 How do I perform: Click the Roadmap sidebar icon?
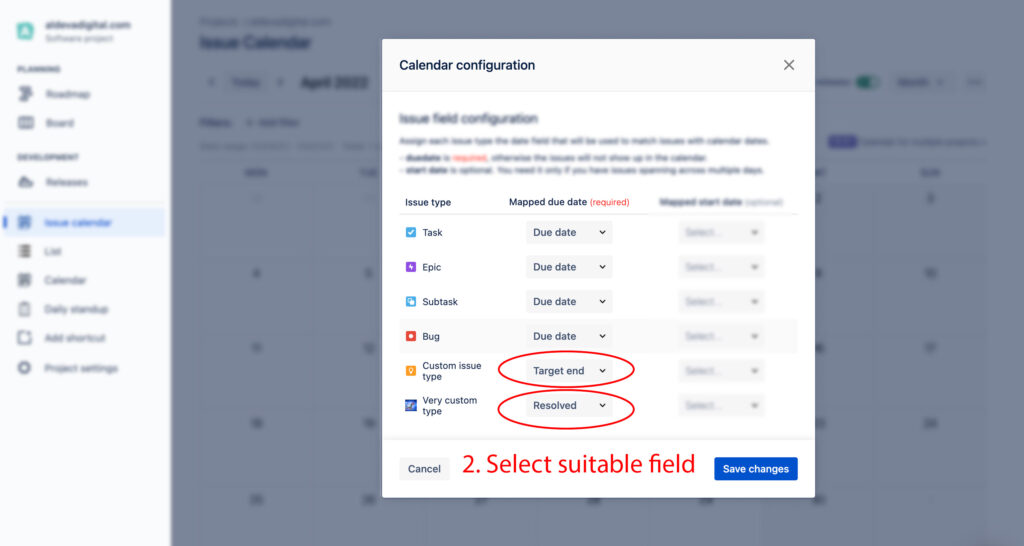(25, 94)
